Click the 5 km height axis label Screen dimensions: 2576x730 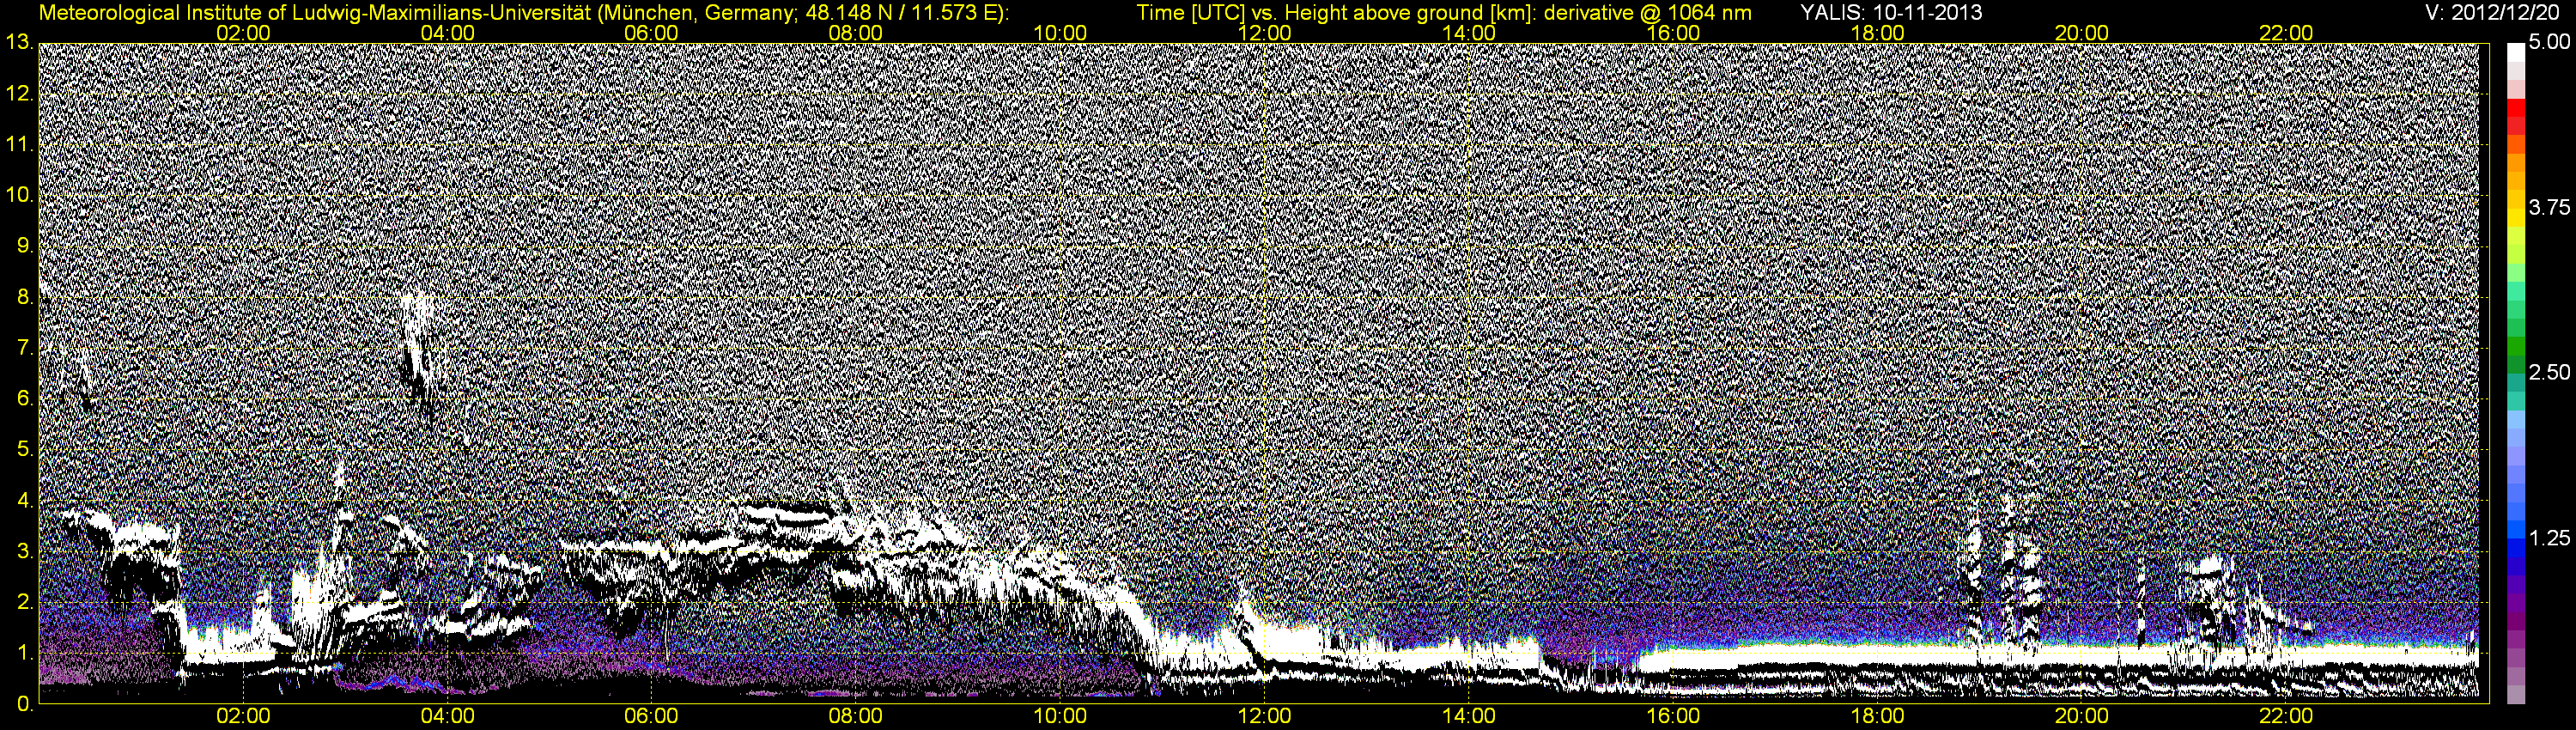(x=25, y=450)
